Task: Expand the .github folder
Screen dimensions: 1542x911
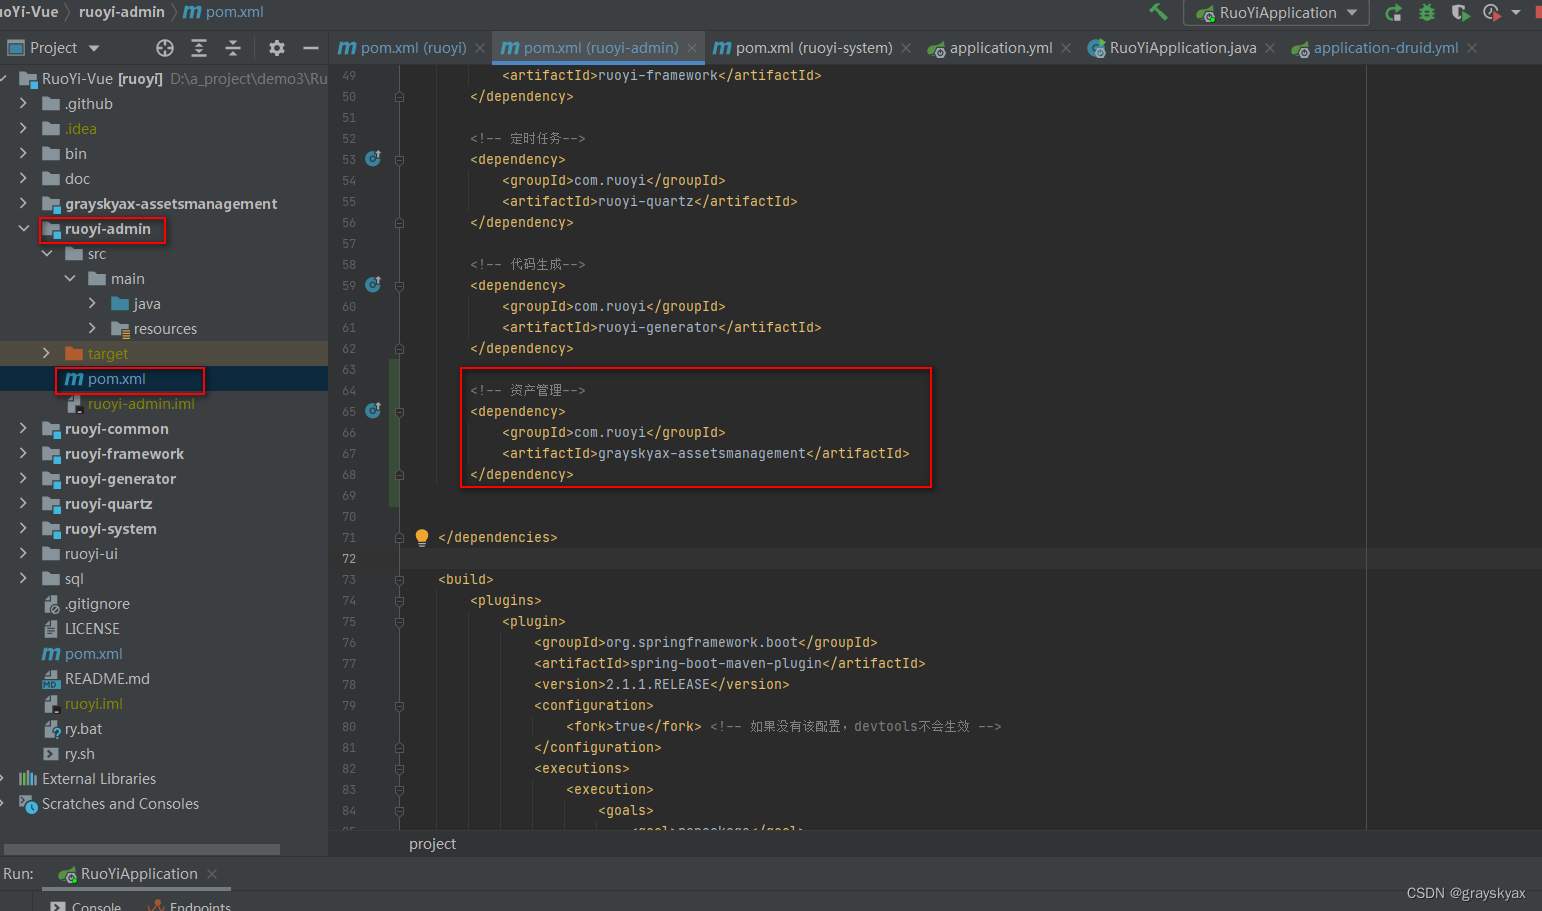Action: pyautogui.click(x=23, y=103)
